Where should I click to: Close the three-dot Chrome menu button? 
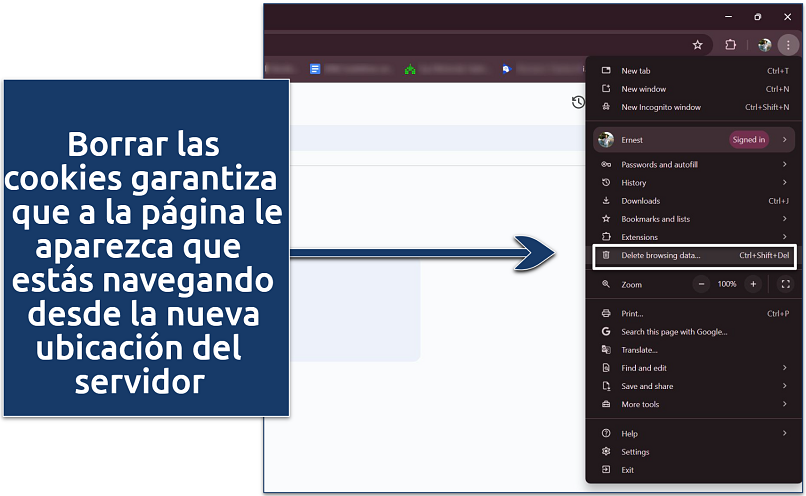787,45
